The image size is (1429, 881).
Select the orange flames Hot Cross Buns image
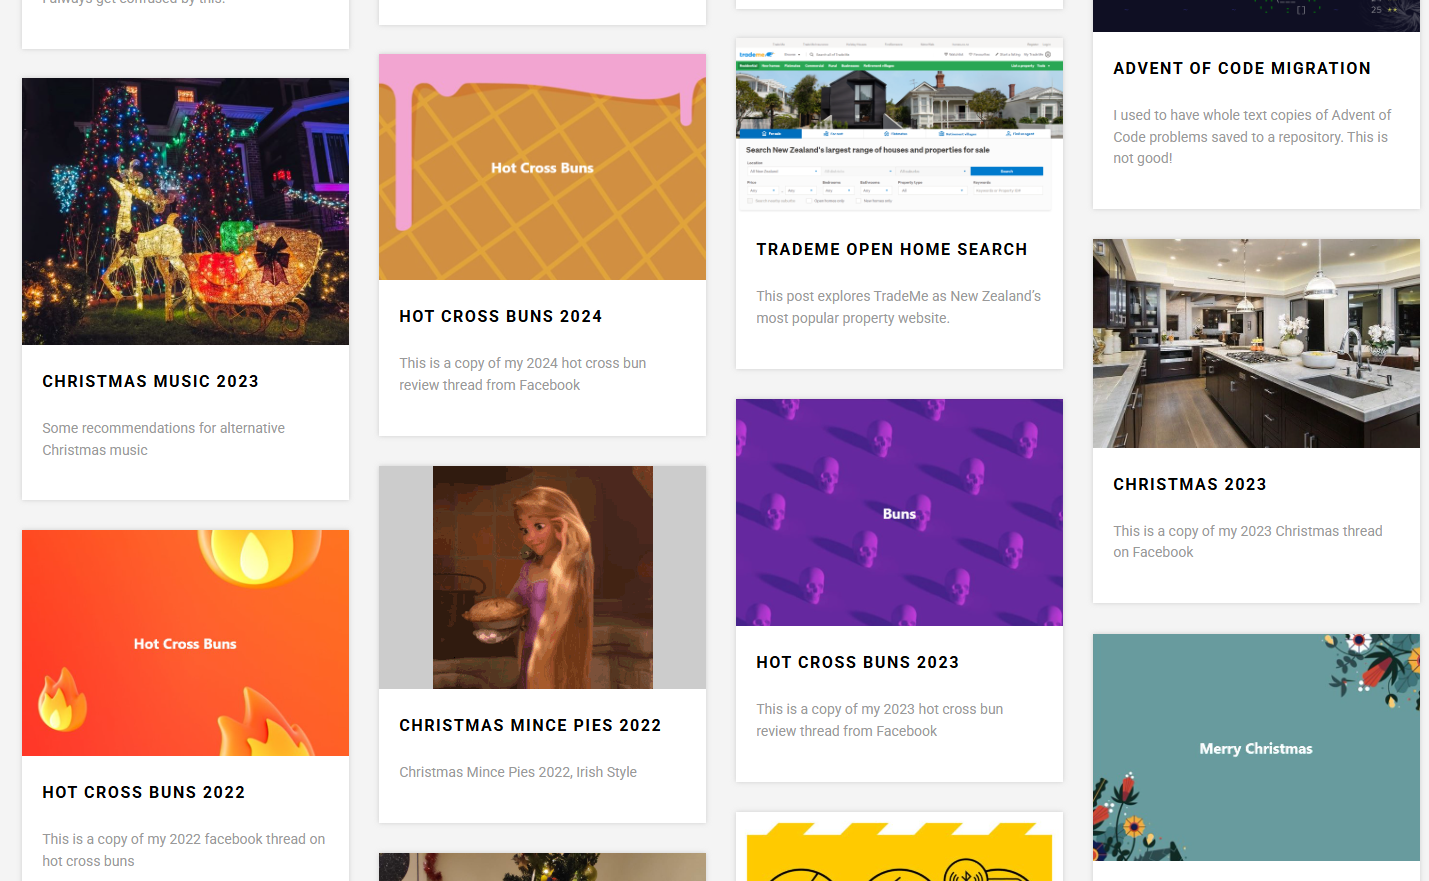pyautogui.click(x=185, y=643)
